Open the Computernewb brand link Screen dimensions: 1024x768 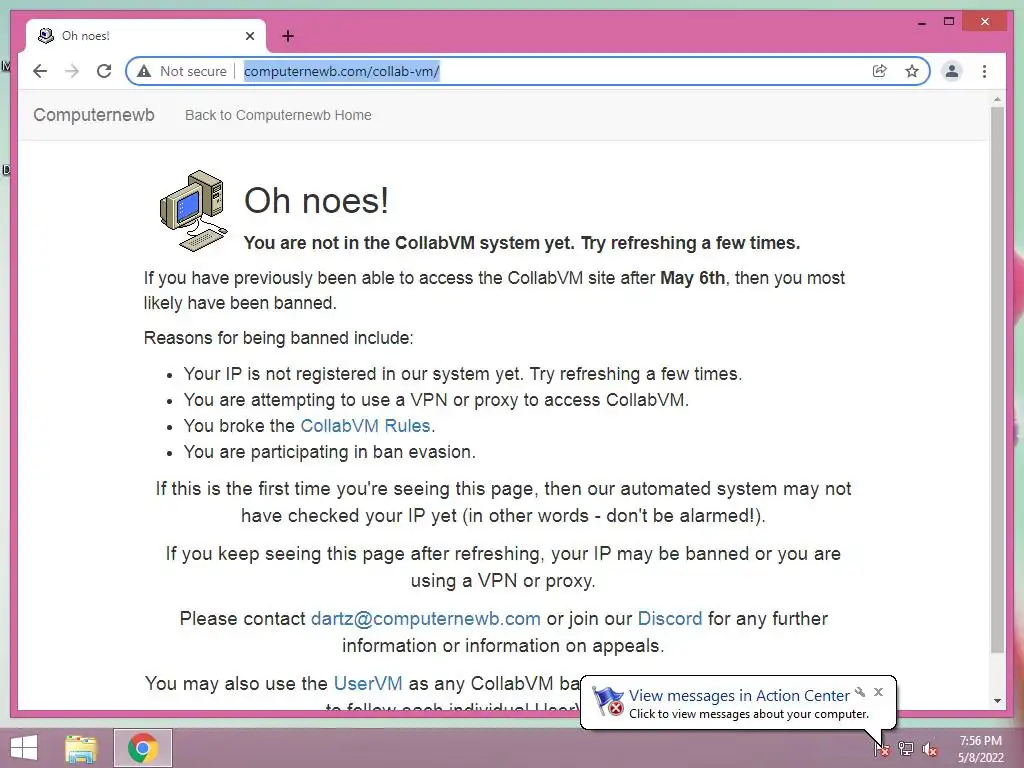[94, 115]
